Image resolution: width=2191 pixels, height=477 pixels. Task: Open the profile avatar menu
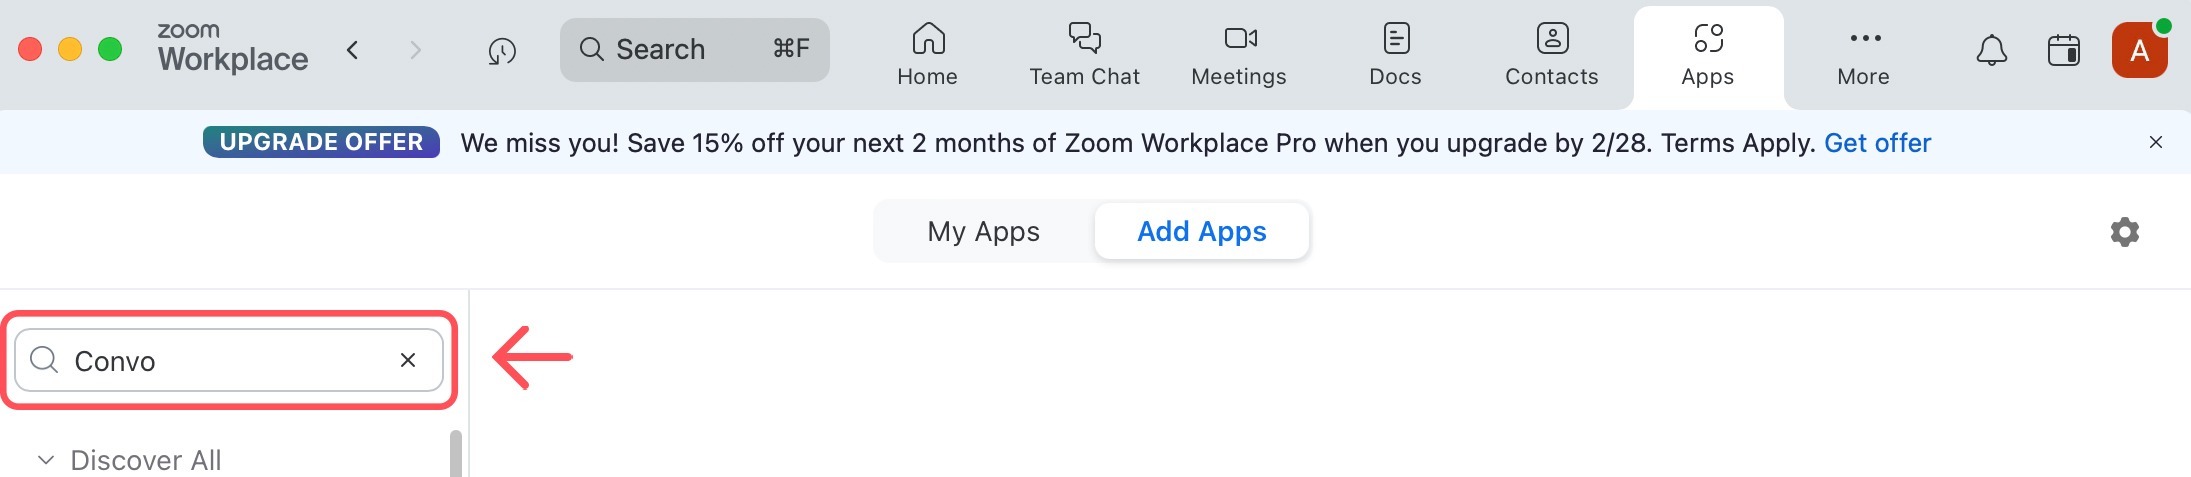[2139, 50]
